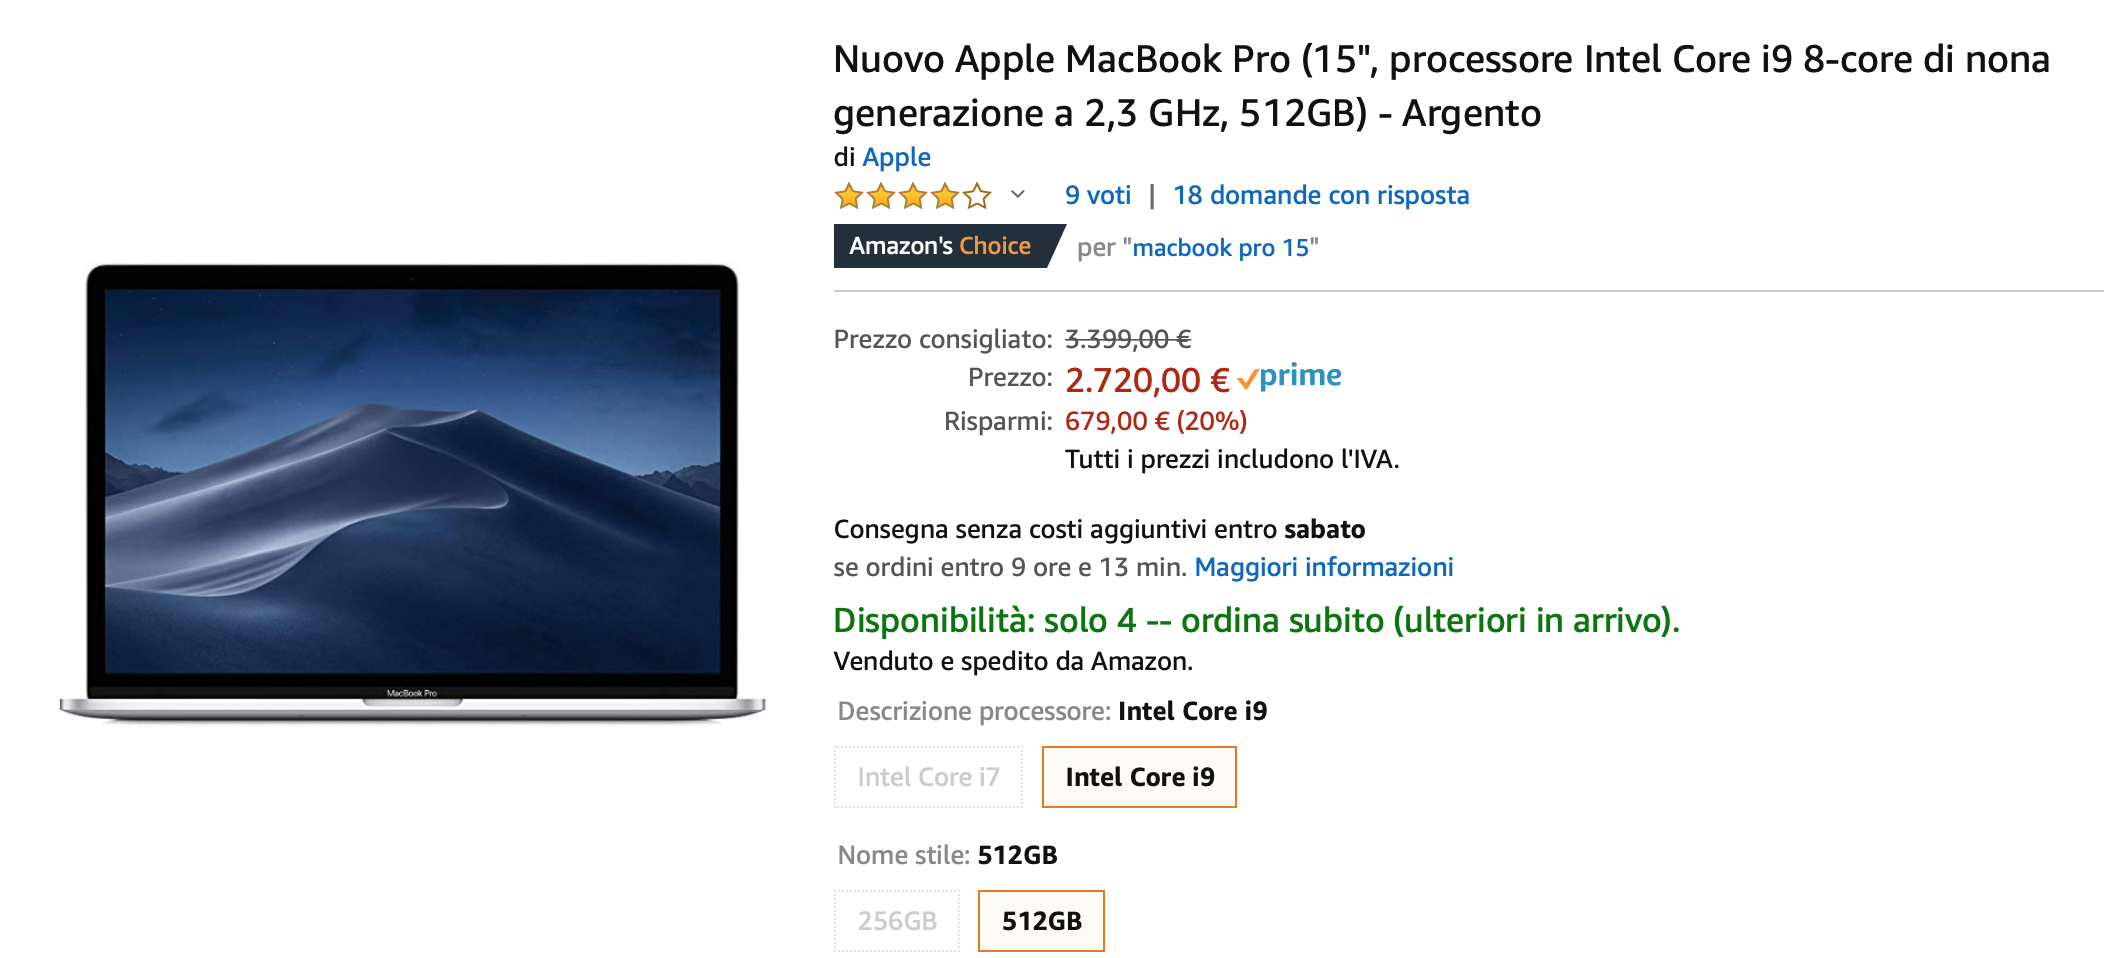This screenshot has width=2112, height=958.
Task: Click the green Disponibilità stock message
Action: coord(1255,620)
